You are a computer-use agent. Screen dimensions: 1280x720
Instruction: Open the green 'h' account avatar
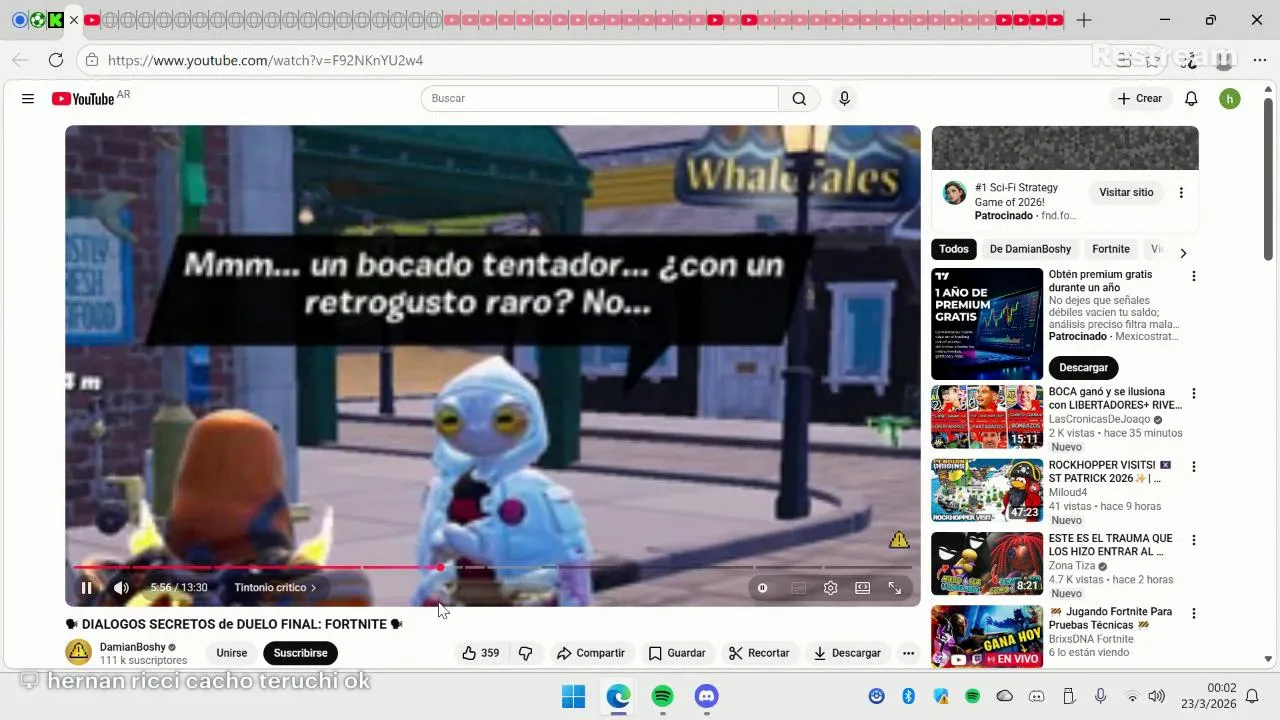pyautogui.click(x=1230, y=98)
